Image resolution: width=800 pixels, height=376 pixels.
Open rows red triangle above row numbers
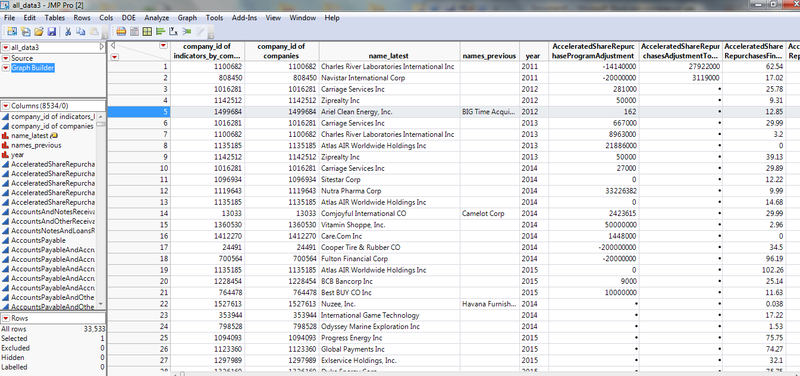tap(114, 57)
